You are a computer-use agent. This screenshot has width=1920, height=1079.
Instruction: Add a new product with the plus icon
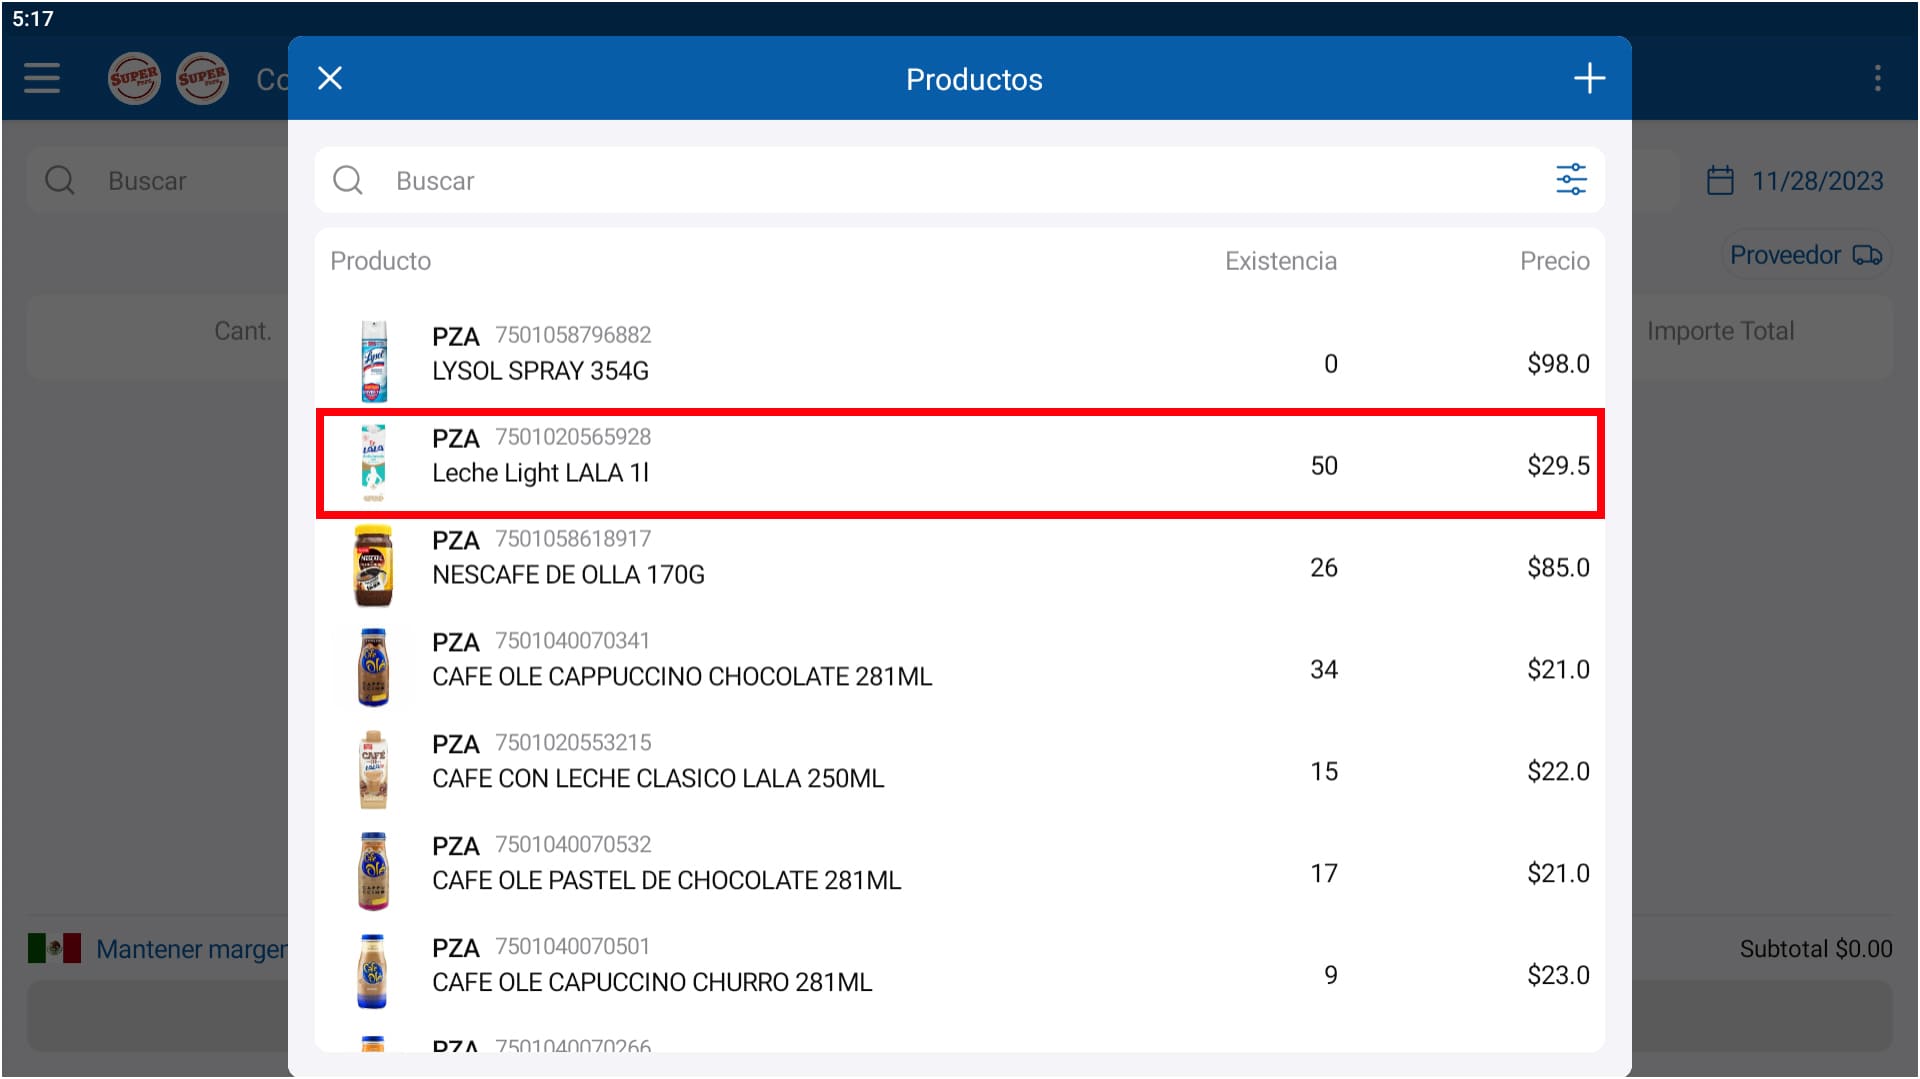point(1588,79)
